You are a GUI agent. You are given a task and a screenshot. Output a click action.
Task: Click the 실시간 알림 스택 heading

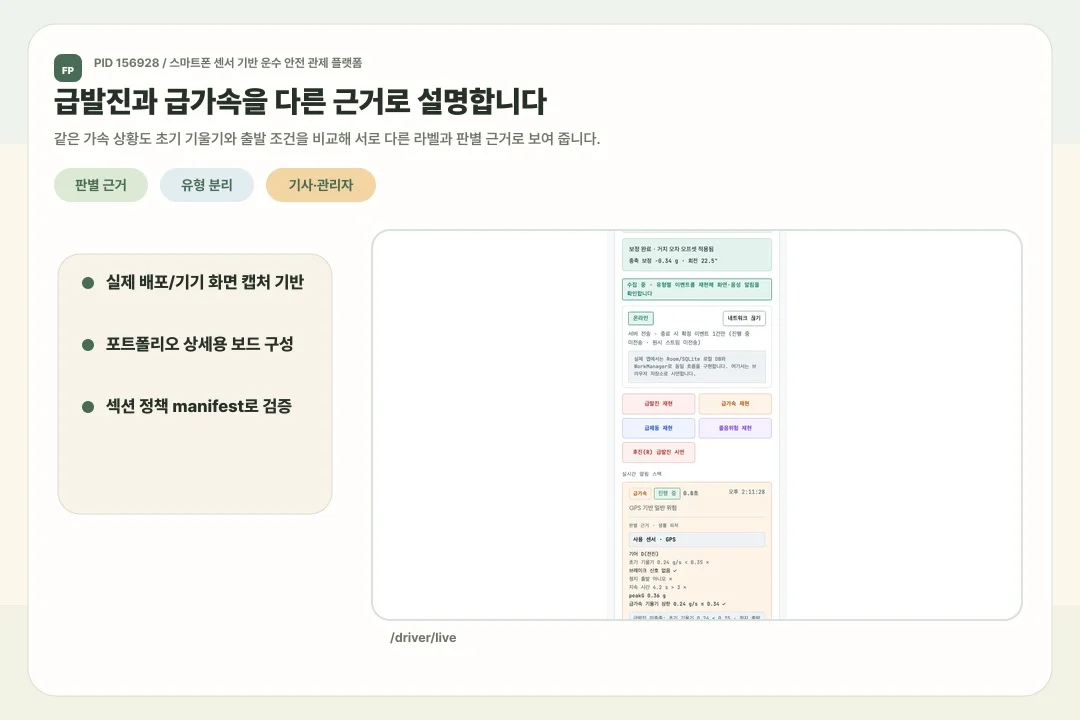click(x=642, y=474)
